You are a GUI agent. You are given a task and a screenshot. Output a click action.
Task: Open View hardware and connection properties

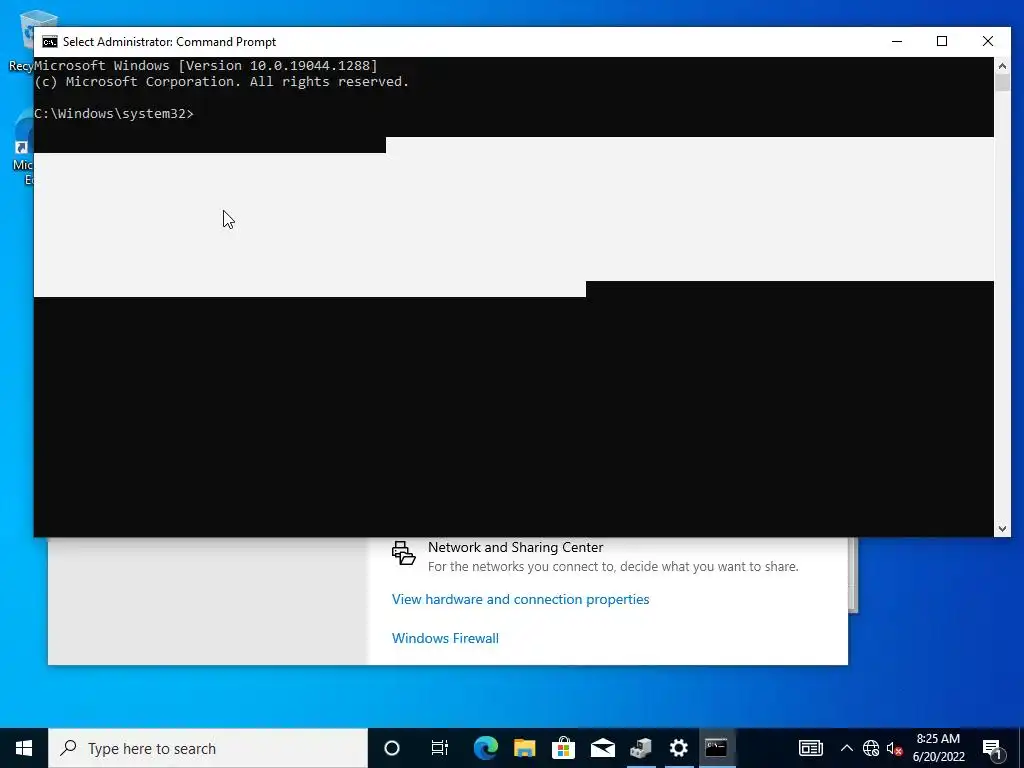pos(520,600)
